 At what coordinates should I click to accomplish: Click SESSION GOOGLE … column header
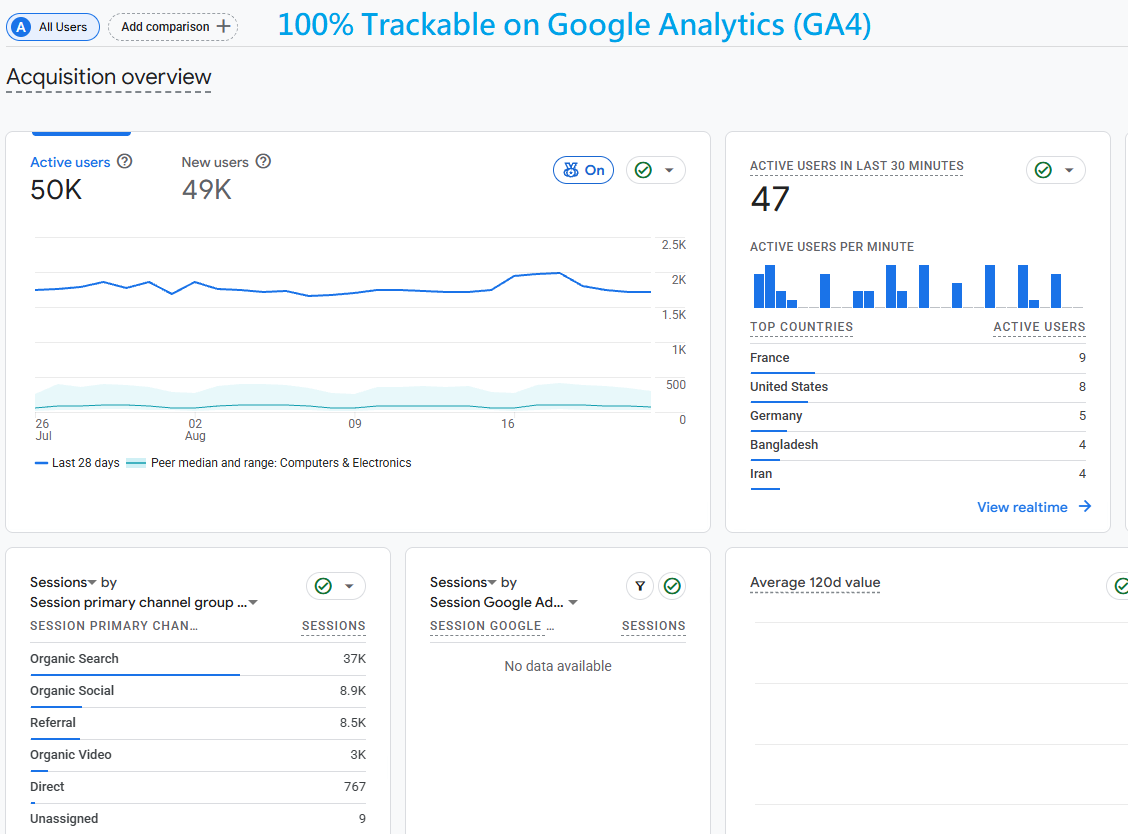[x=492, y=626]
